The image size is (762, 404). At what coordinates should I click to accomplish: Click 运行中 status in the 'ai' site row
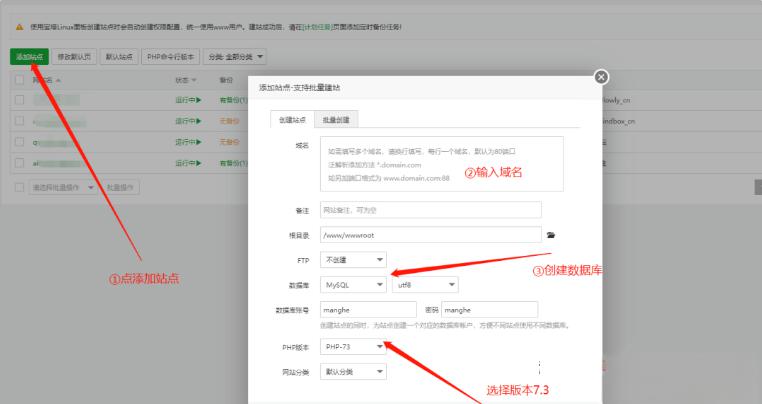coord(188,163)
